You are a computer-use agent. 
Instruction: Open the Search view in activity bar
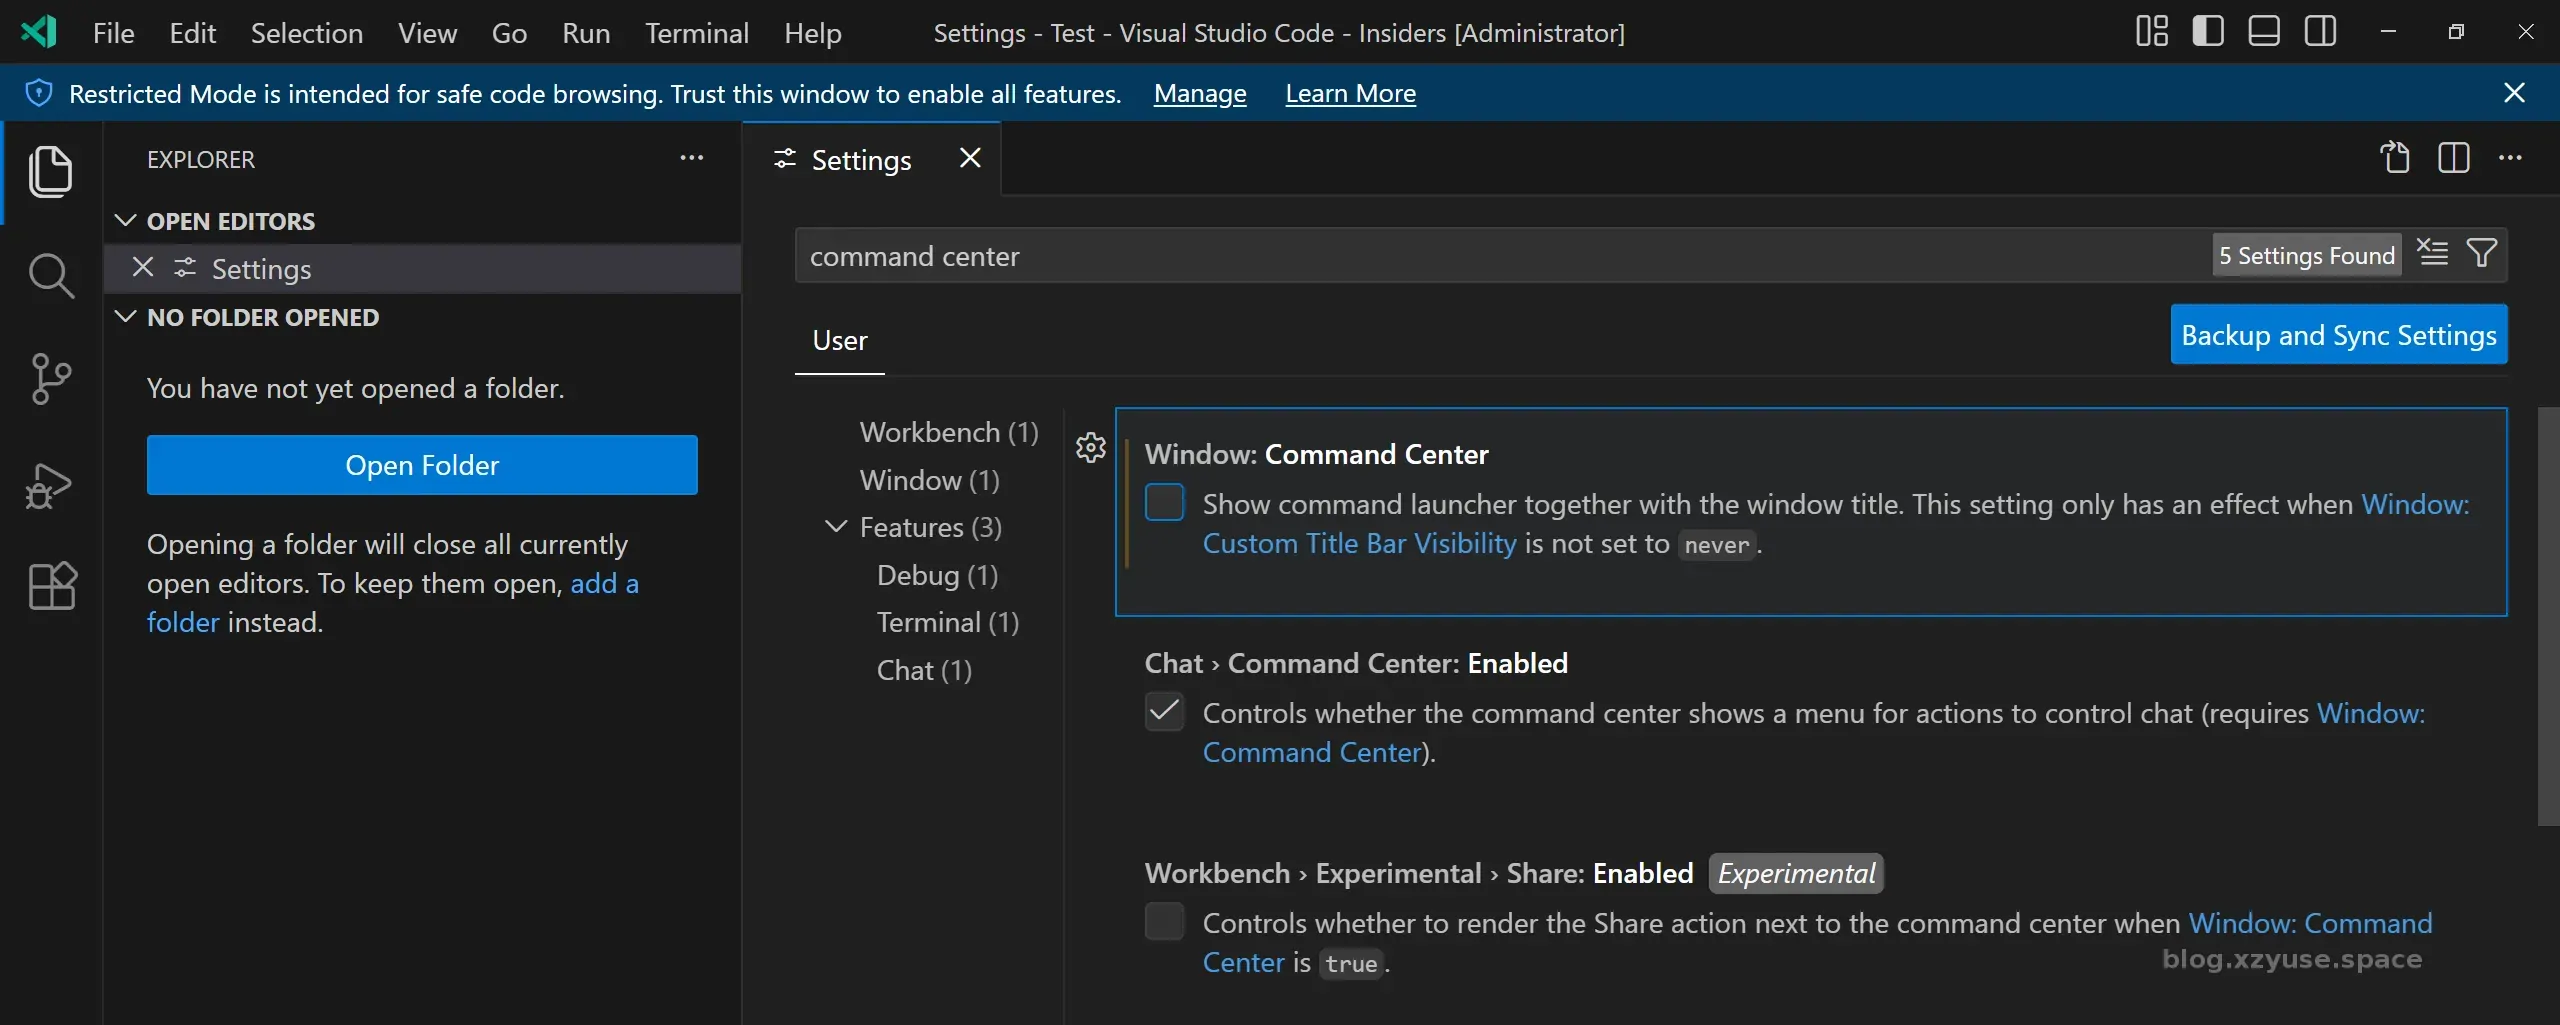click(50, 275)
